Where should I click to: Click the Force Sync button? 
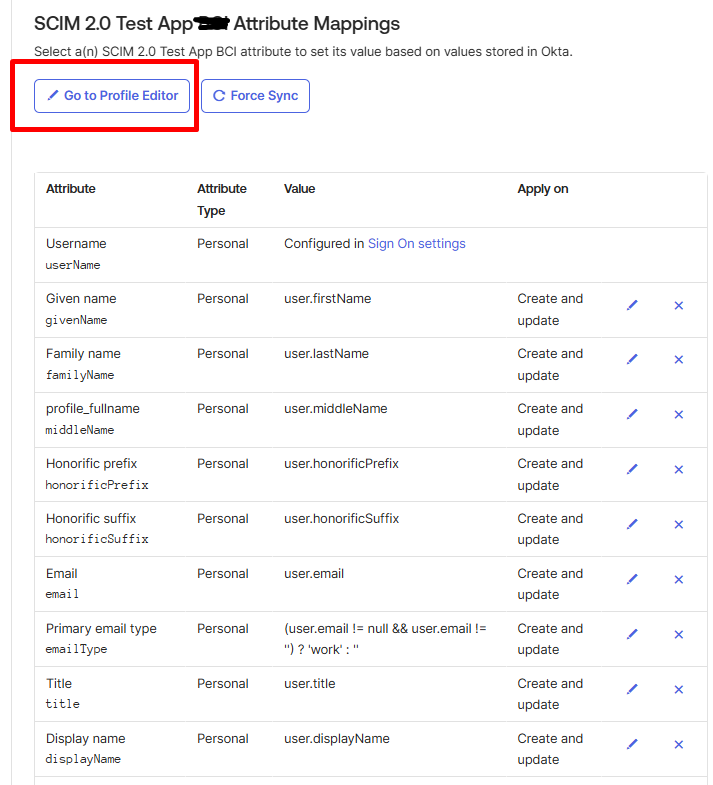(255, 96)
